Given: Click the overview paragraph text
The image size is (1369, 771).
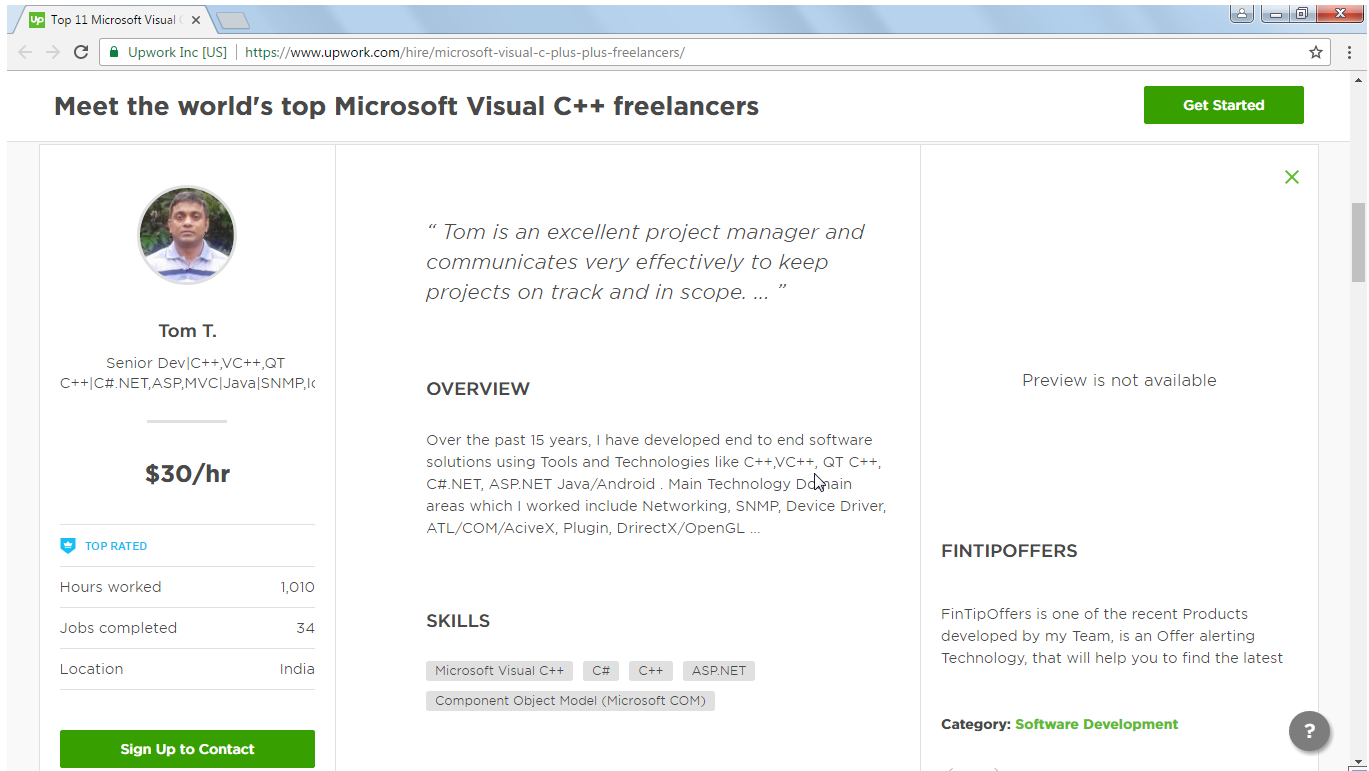Looking at the screenshot, I should click(x=656, y=484).
